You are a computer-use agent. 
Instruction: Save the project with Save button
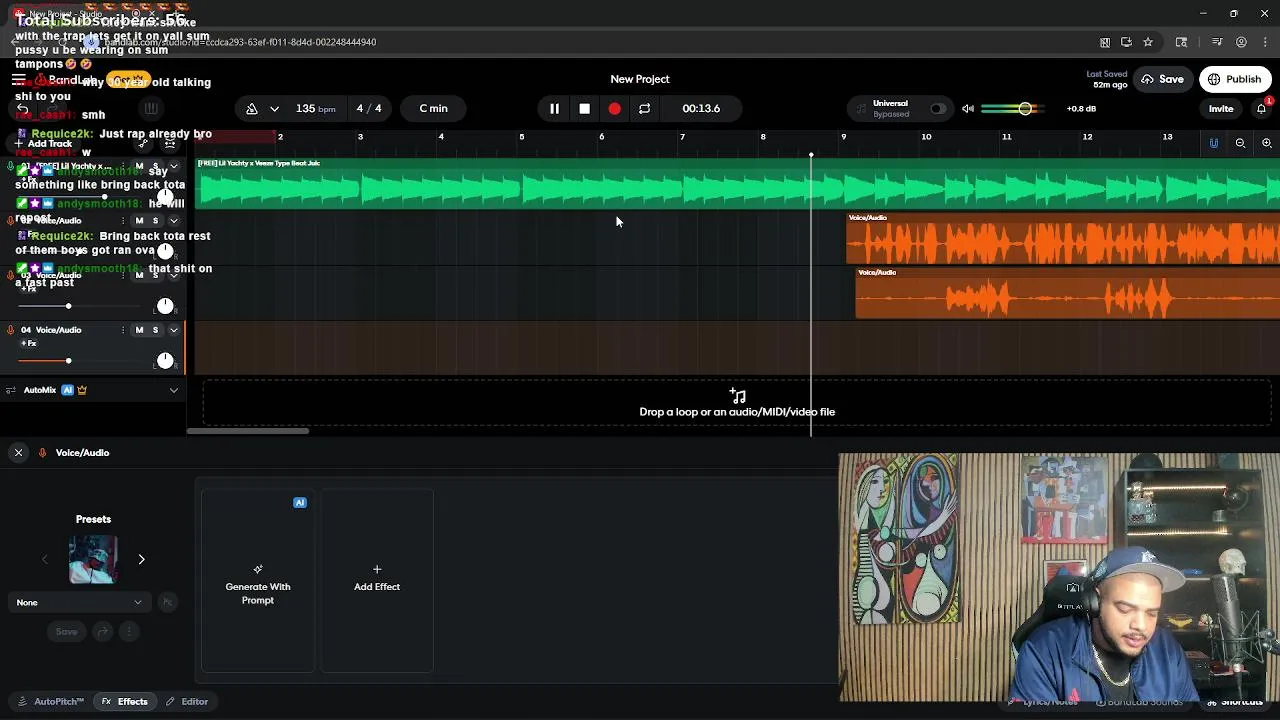point(1162,79)
